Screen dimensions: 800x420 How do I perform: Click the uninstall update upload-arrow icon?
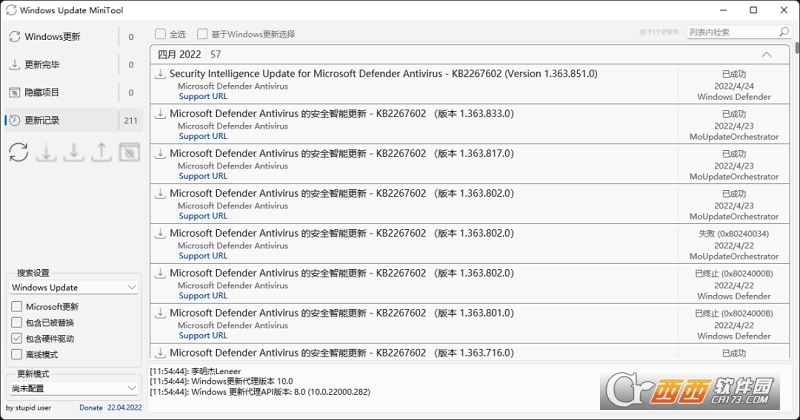(x=102, y=152)
